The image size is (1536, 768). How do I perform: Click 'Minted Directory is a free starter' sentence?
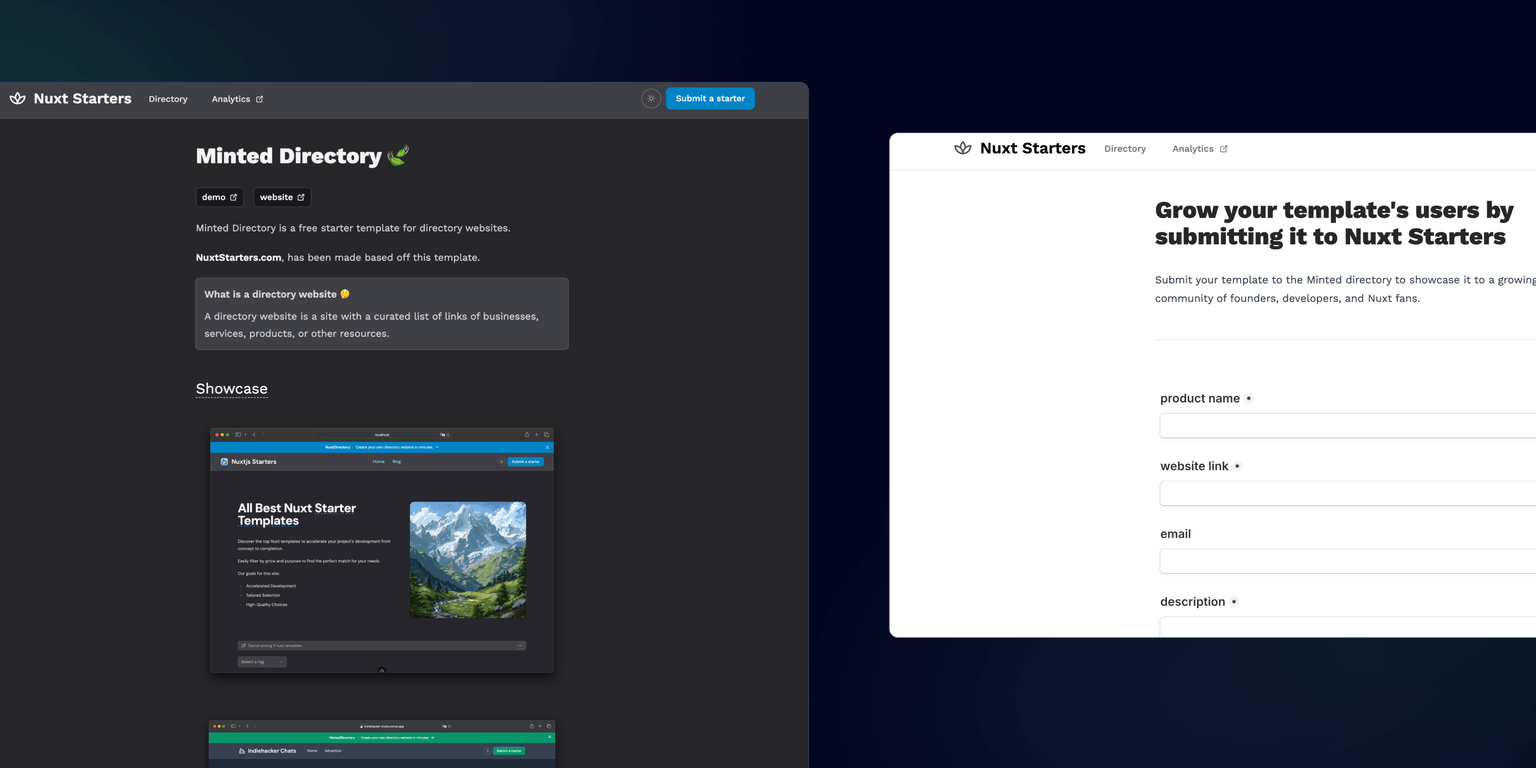[353, 228]
